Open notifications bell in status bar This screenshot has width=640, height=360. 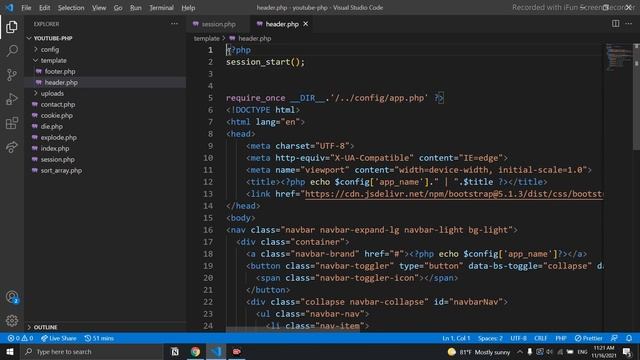tap(629, 338)
